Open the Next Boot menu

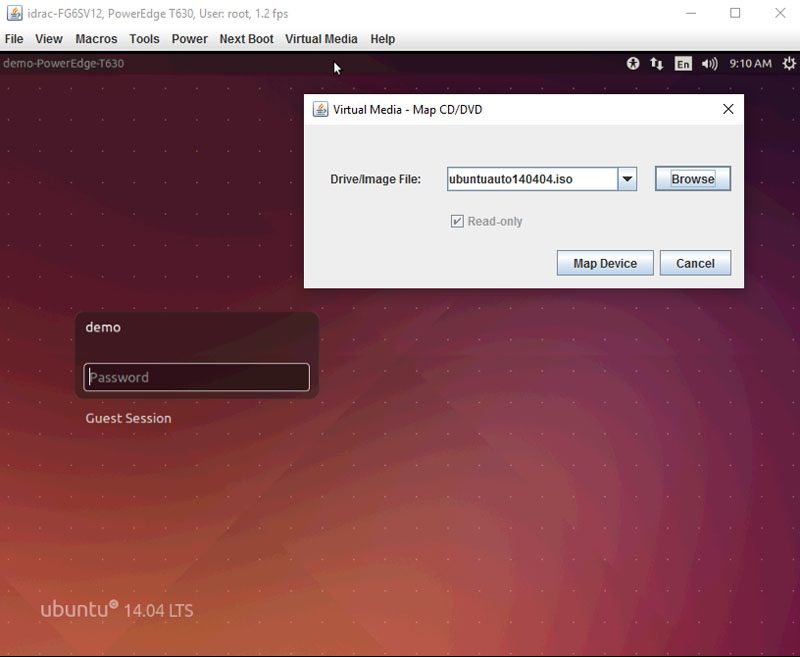pyautogui.click(x=246, y=39)
